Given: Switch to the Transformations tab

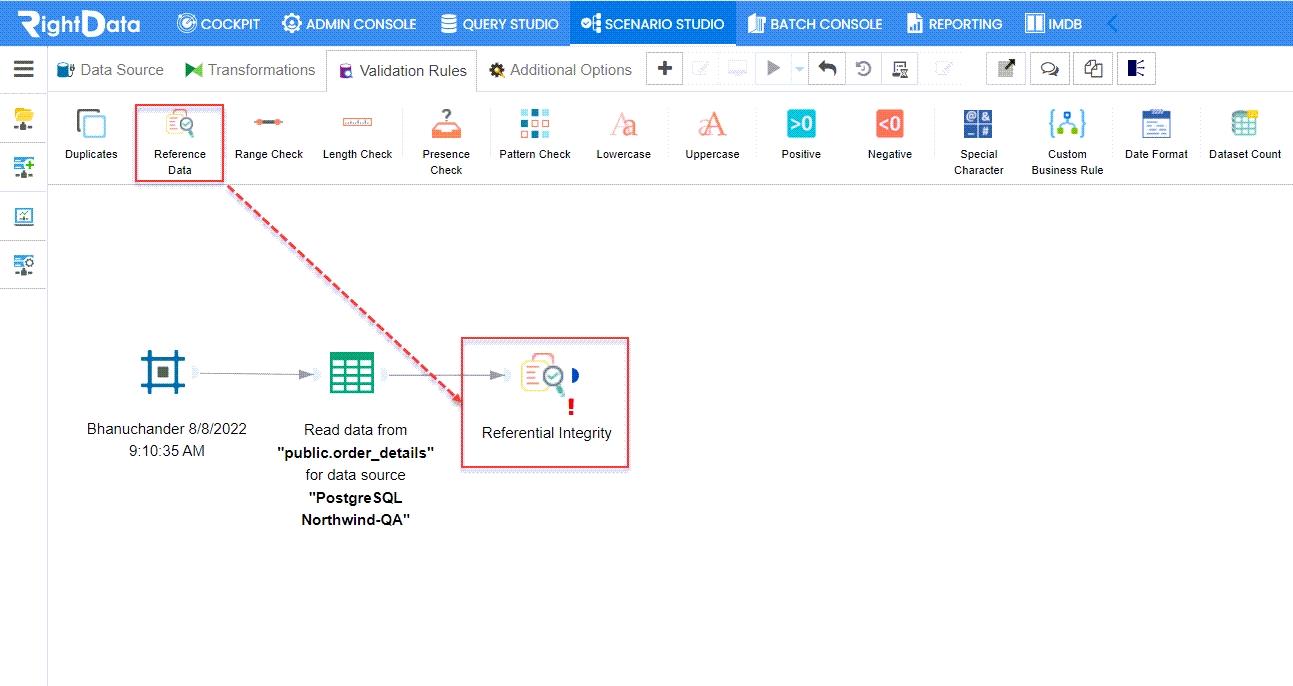Looking at the screenshot, I should [250, 70].
